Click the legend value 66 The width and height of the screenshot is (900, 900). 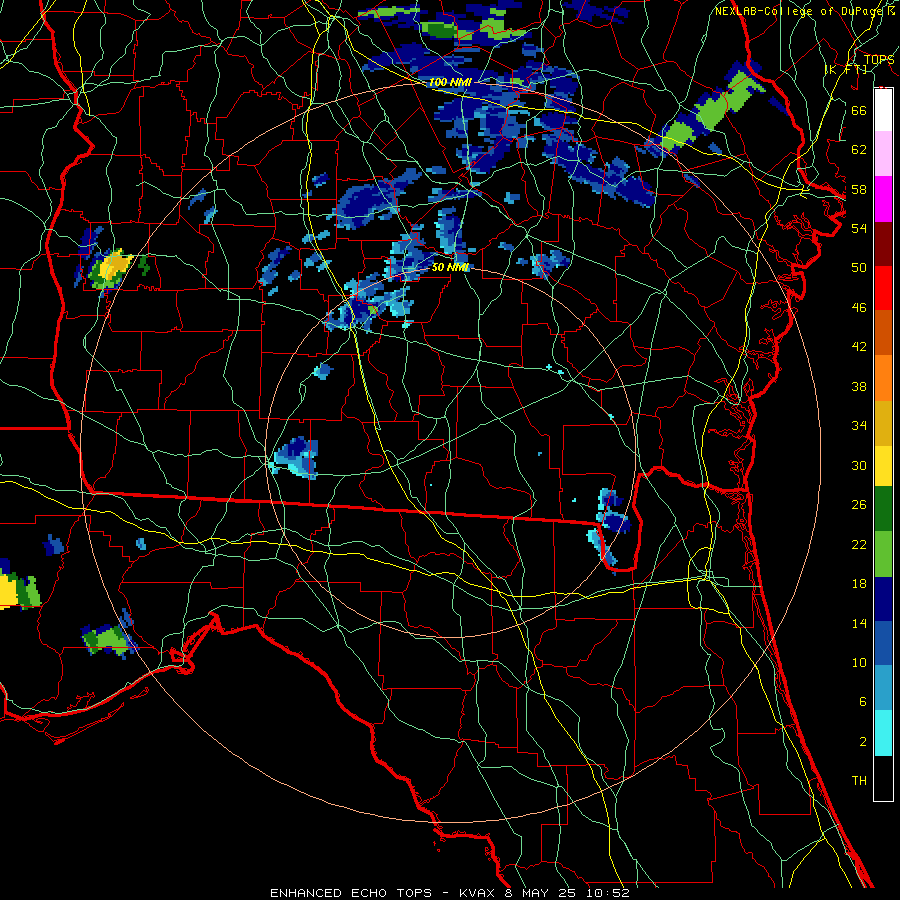click(859, 110)
